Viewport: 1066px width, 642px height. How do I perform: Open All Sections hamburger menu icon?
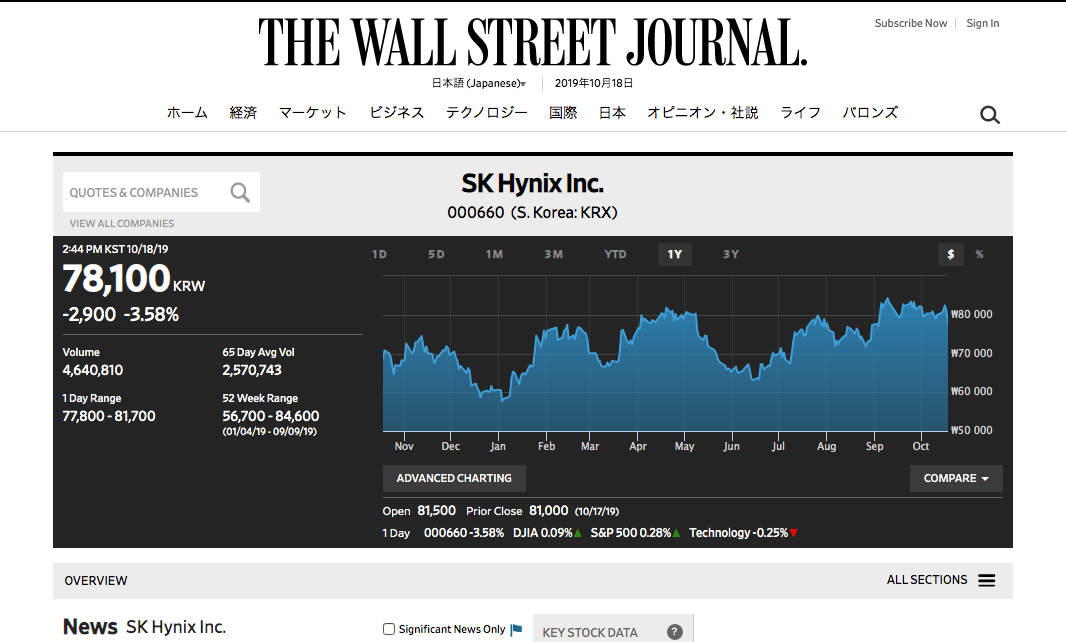point(987,580)
